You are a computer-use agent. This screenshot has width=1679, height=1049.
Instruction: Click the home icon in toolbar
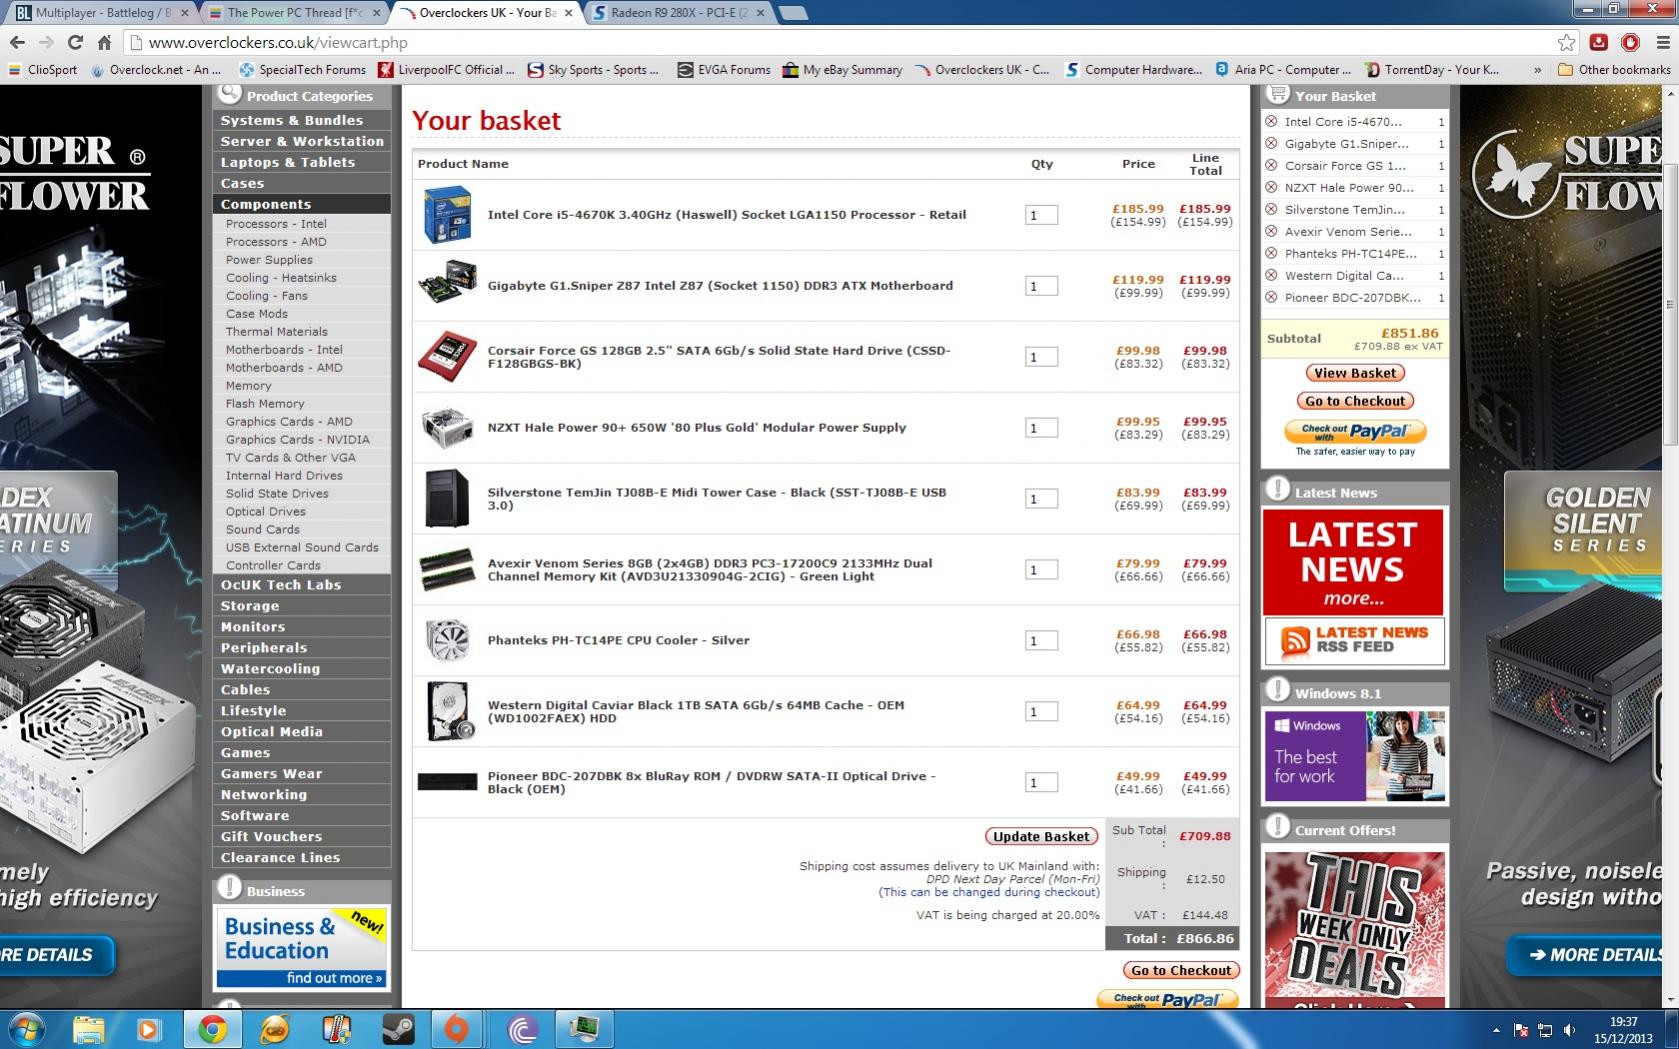click(104, 42)
